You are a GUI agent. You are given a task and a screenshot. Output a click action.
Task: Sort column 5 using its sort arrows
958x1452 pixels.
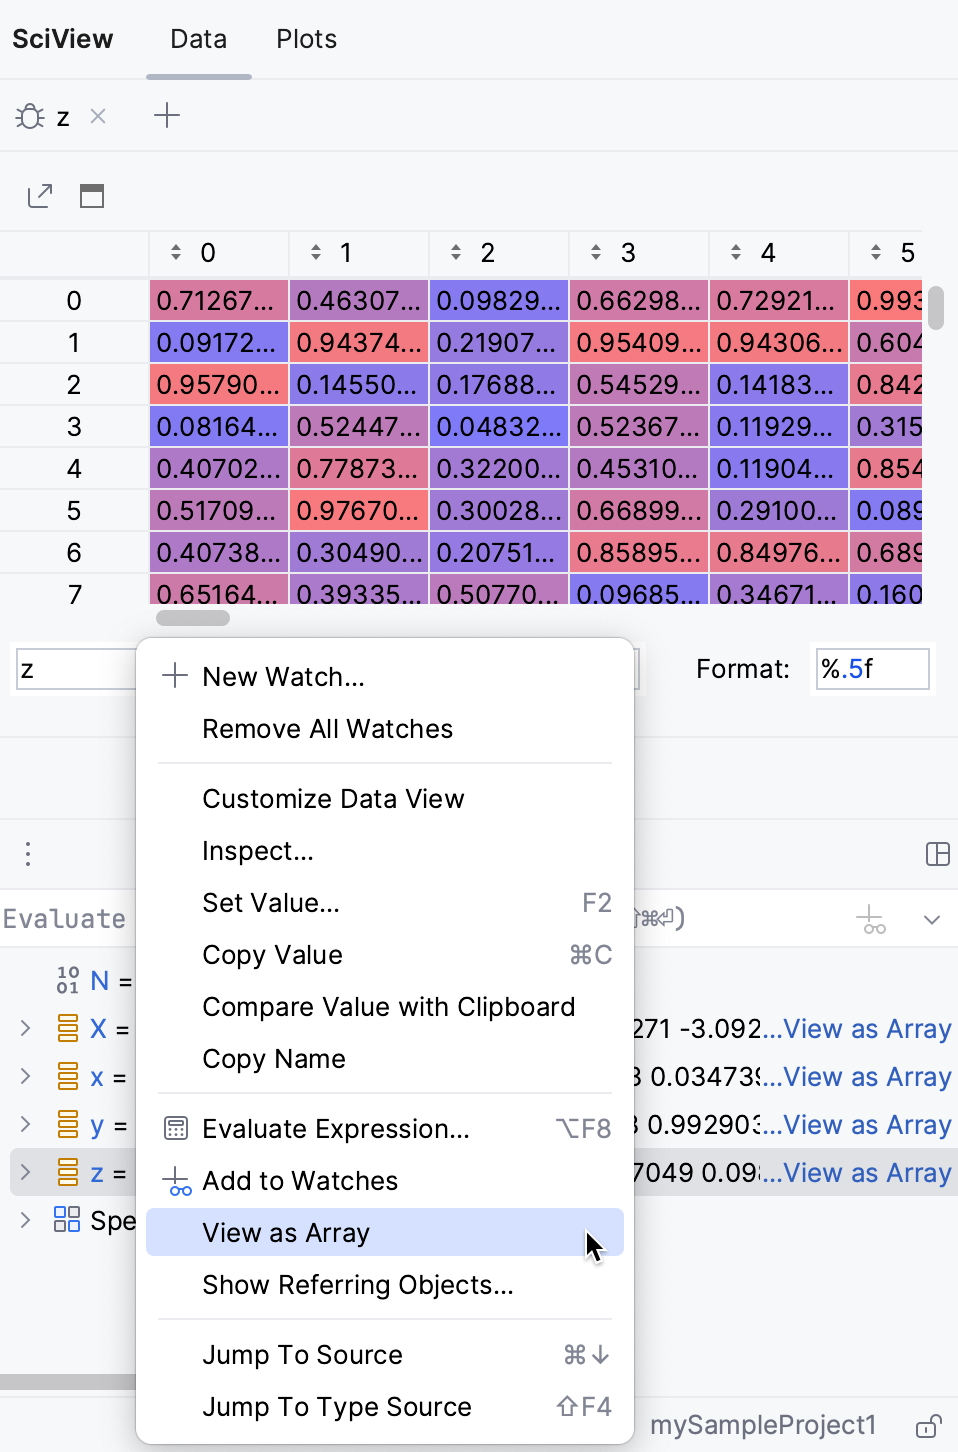coord(876,252)
